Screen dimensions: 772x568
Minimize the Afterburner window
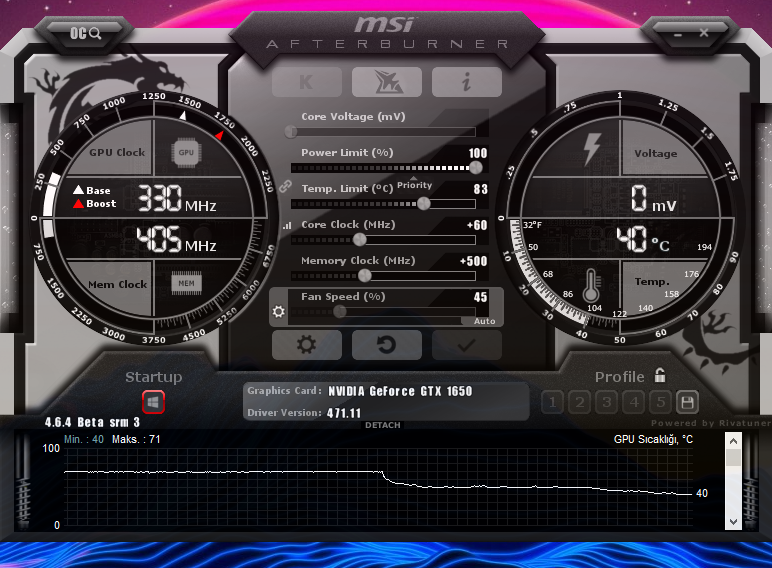pyautogui.click(x=678, y=34)
